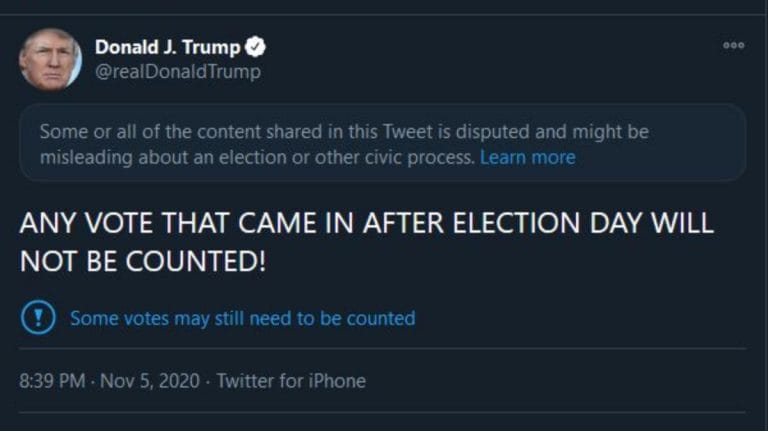The width and height of the screenshot is (768, 431).
Task: Click the blue verified badge
Action: (x=256, y=47)
